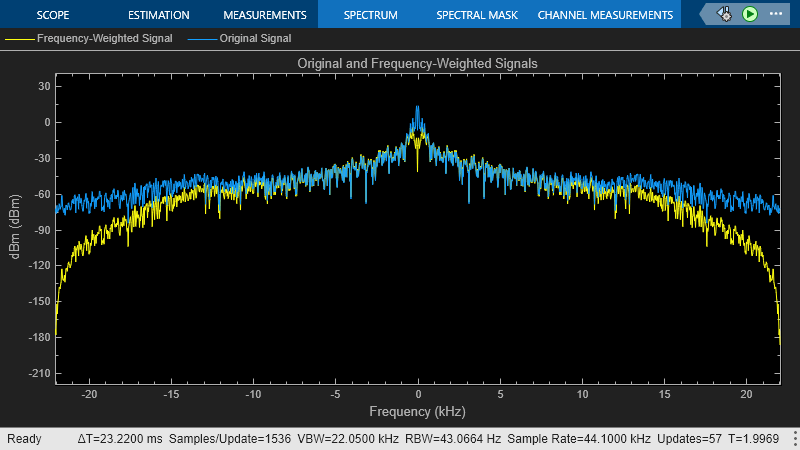Switch to the Scope tab
This screenshot has height=450, width=800.
tap(53, 15)
